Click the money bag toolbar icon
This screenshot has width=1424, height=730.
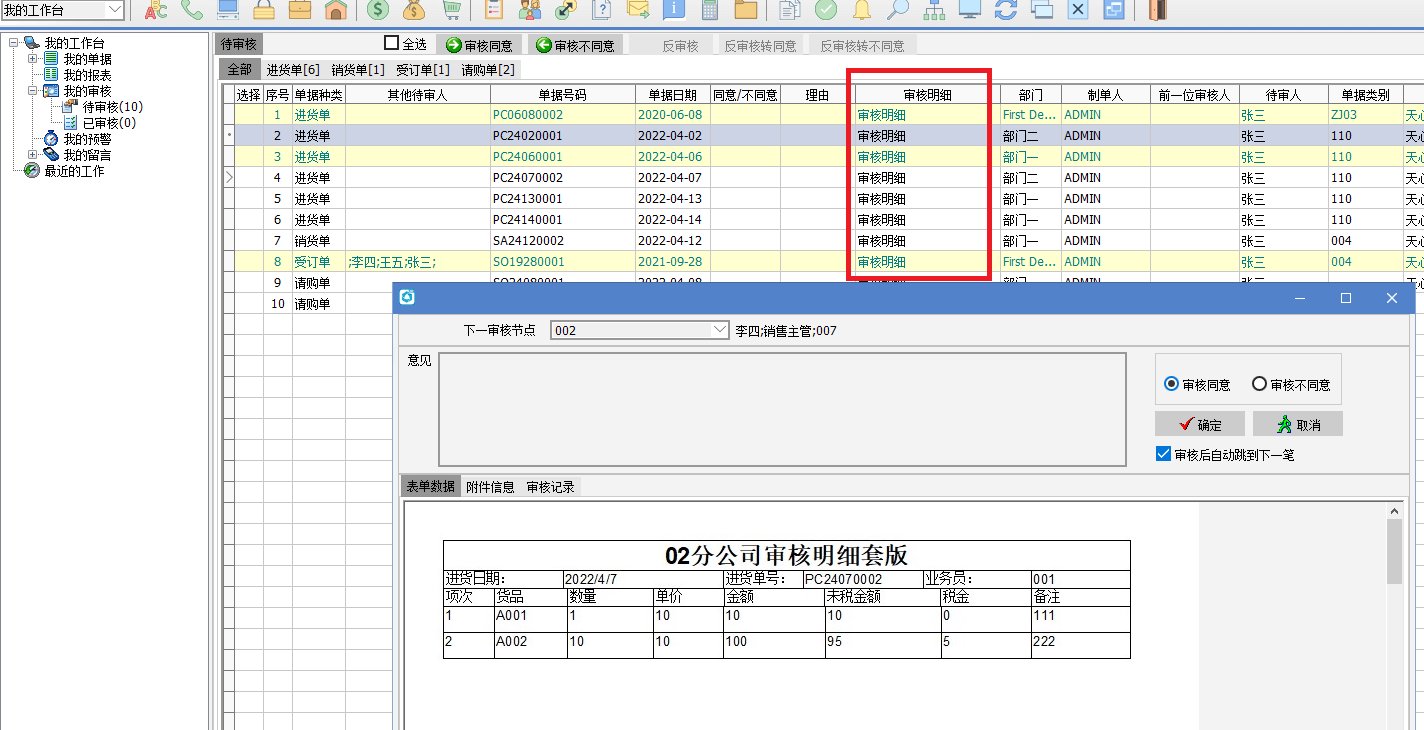point(414,11)
